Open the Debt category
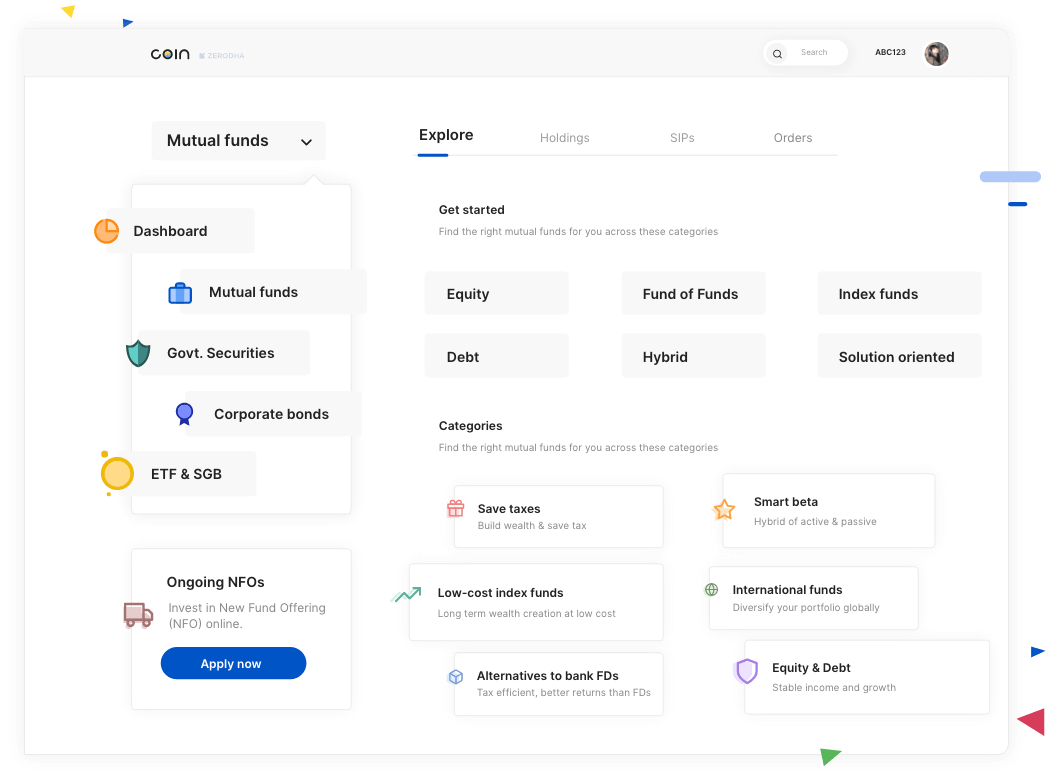This screenshot has width=1046, height=780. pyautogui.click(x=496, y=356)
